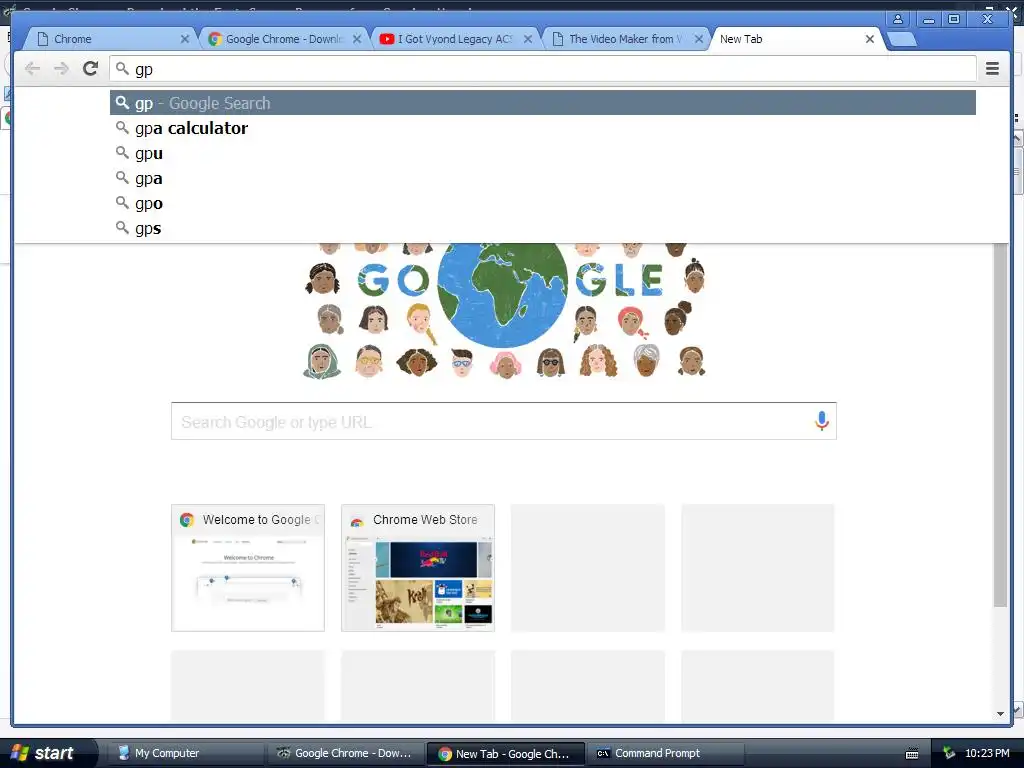Click the Forward navigation arrow
Image resolution: width=1024 pixels, height=768 pixels.
pyautogui.click(x=61, y=69)
